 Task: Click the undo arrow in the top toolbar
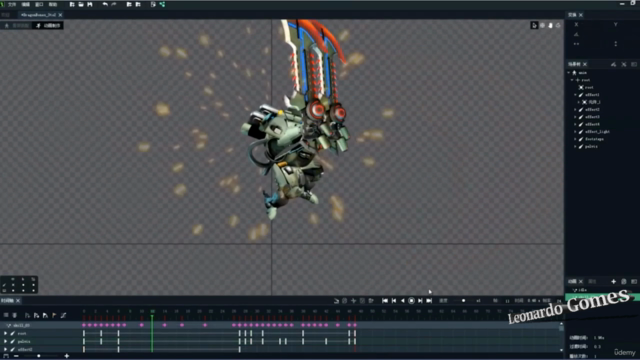coord(105,4)
